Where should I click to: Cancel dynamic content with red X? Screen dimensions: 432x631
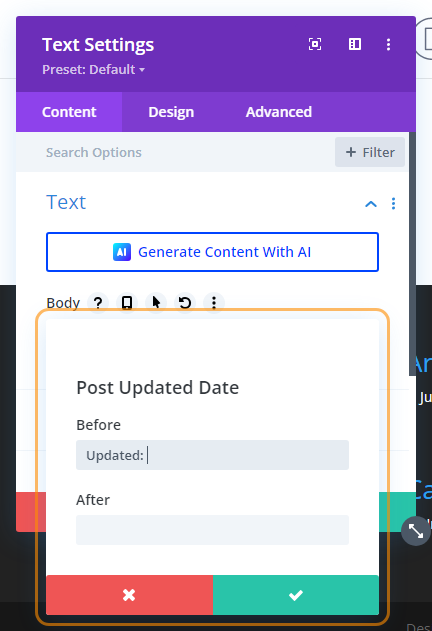coord(129,595)
